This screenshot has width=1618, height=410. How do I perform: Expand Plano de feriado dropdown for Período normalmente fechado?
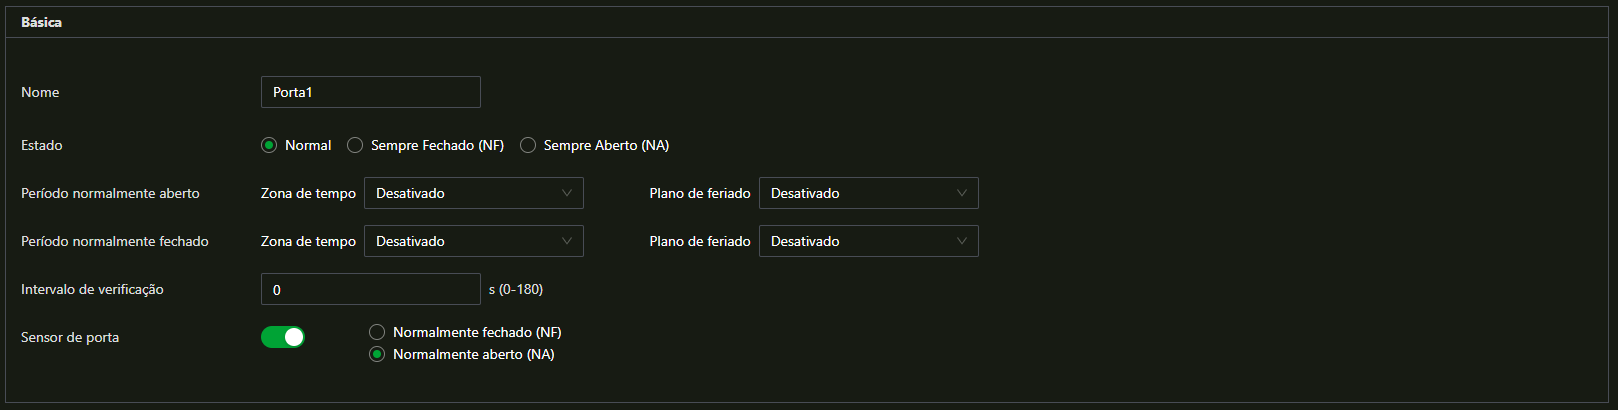pyautogui.click(x=868, y=241)
